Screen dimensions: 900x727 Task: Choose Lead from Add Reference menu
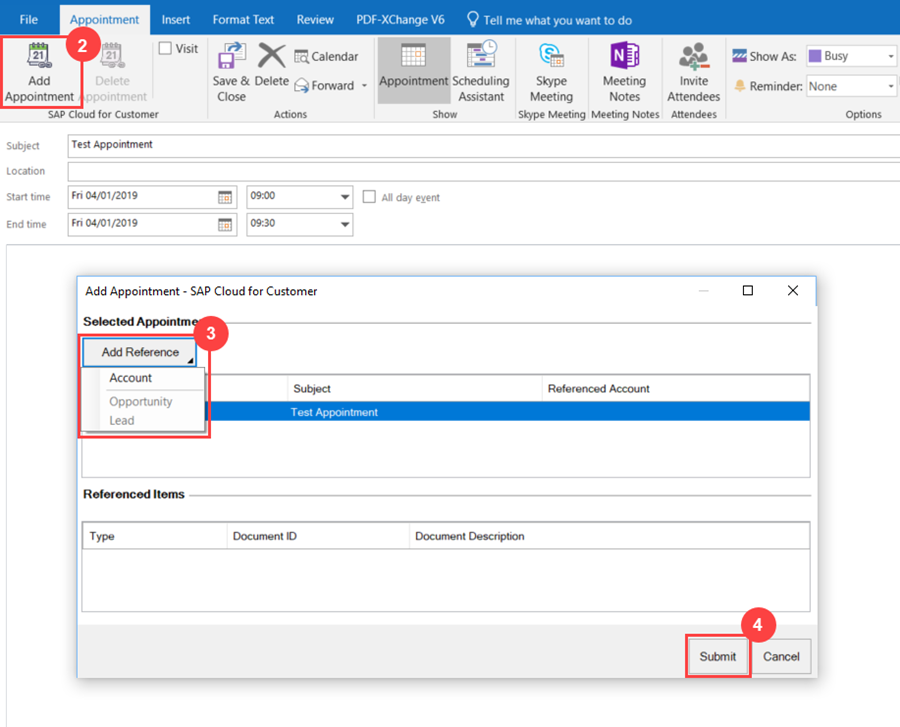point(122,421)
